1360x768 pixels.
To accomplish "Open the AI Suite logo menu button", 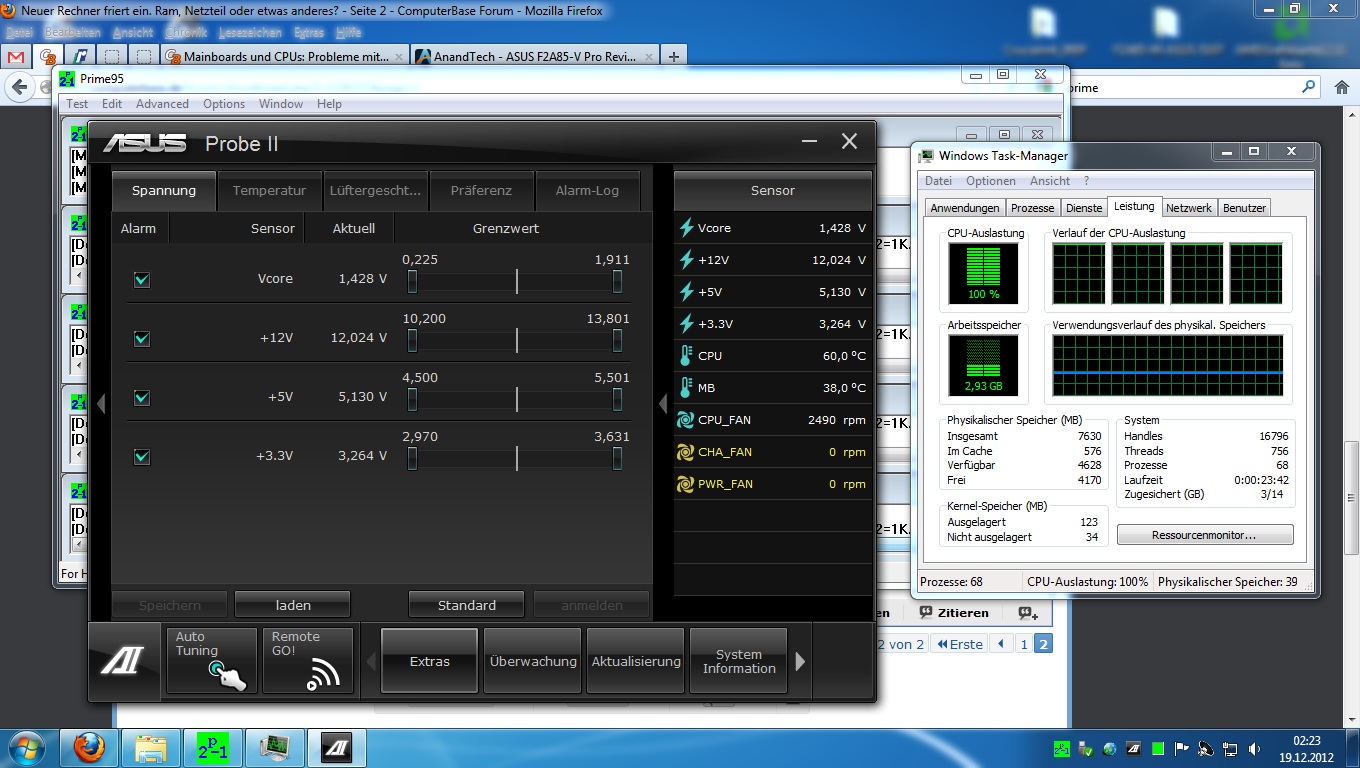I will 126,661.
